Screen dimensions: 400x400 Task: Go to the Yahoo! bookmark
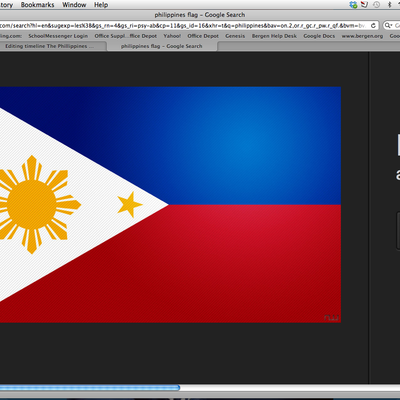point(172,36)
